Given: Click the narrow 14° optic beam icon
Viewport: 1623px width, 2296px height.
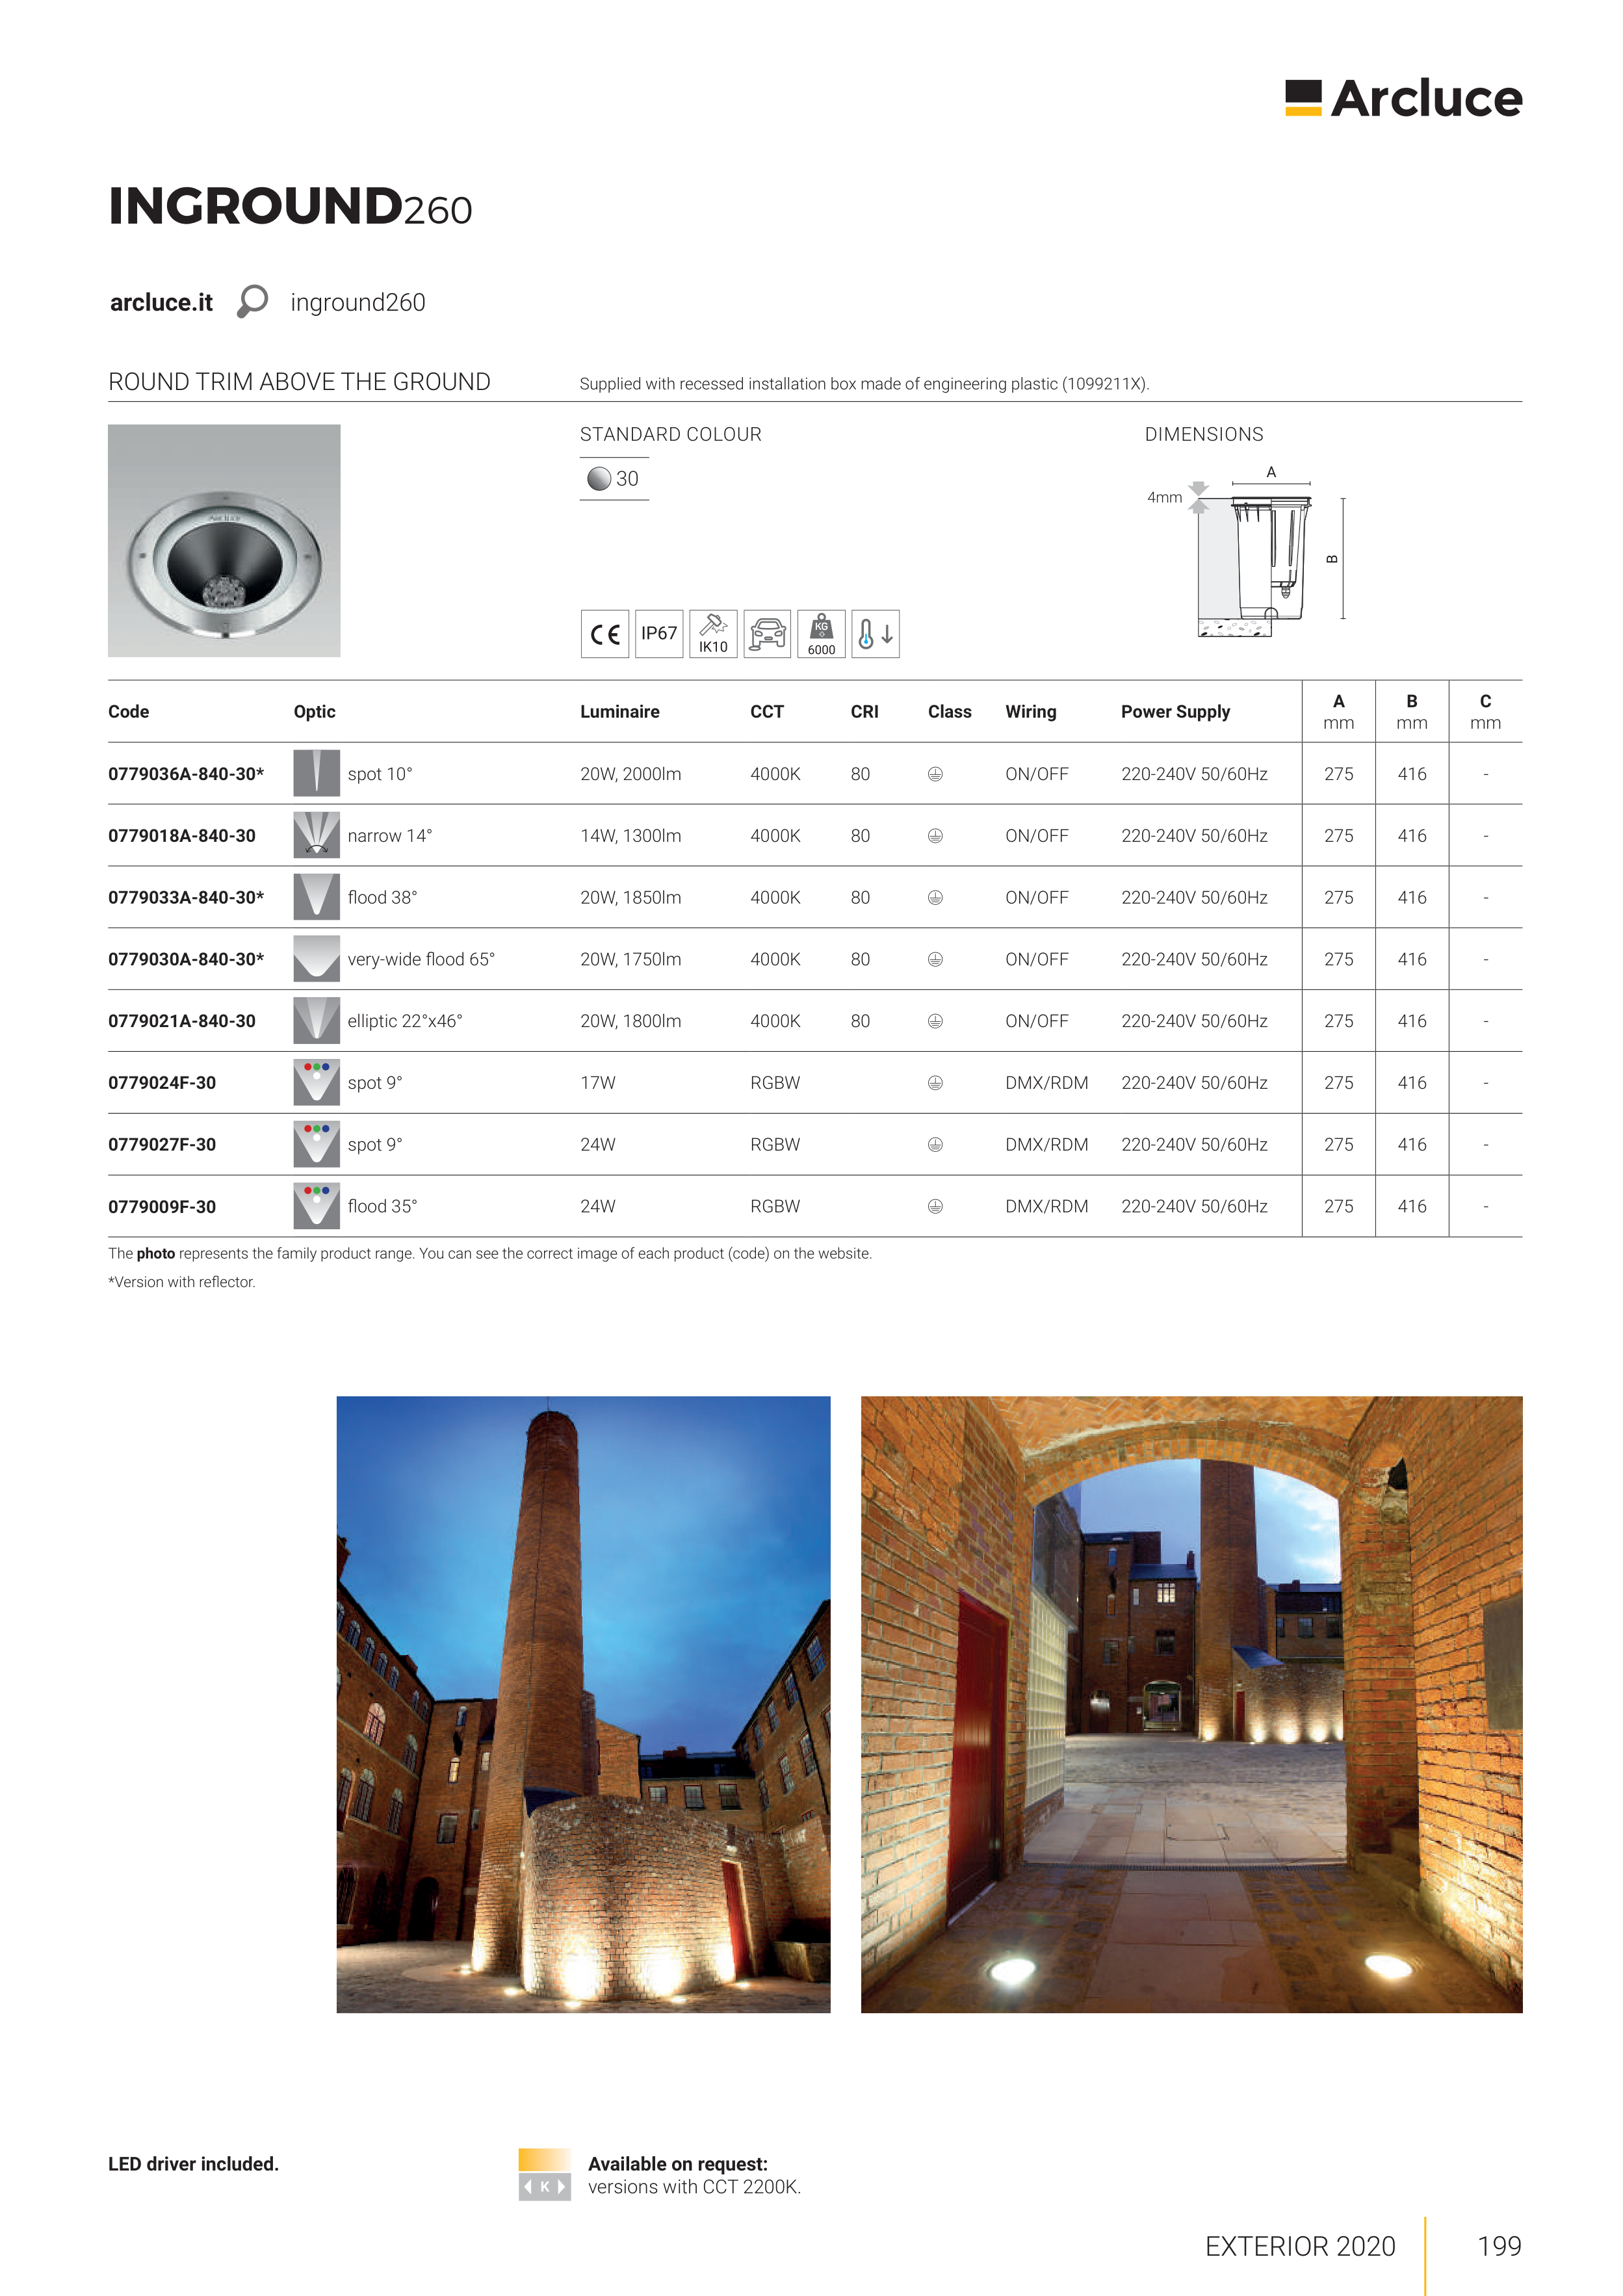Looking at the screenshot, I should pyautogui.click(x=316, y=835).
